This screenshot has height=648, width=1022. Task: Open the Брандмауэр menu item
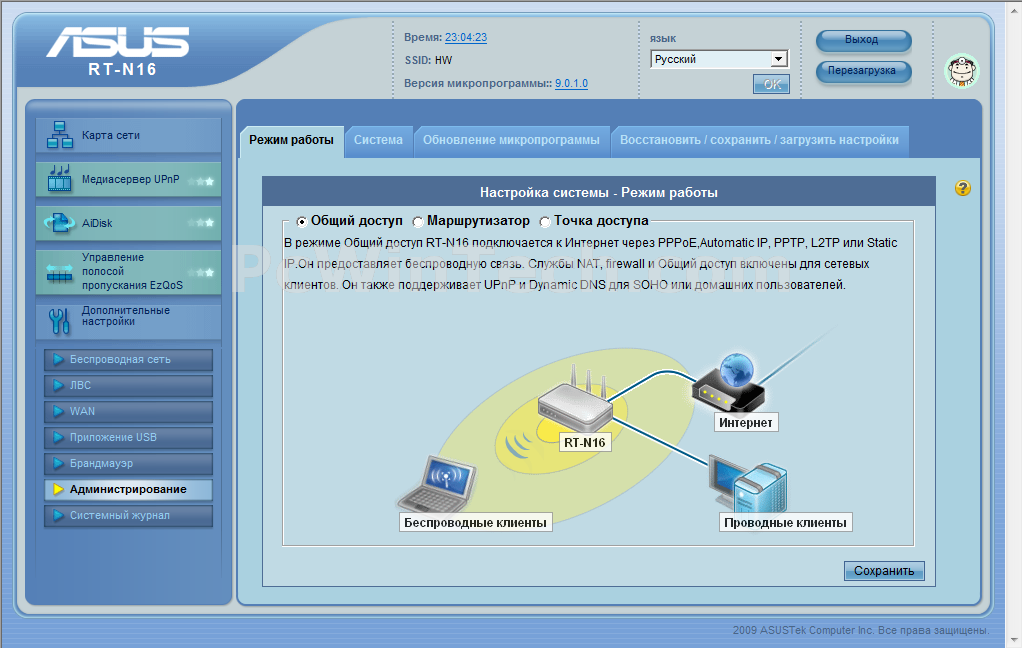point(128,464)
